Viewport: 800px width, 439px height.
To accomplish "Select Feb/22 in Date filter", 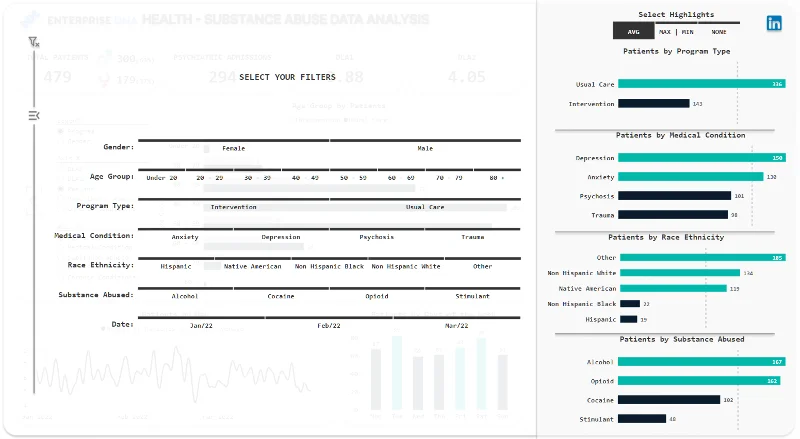I will coord(329,325).
